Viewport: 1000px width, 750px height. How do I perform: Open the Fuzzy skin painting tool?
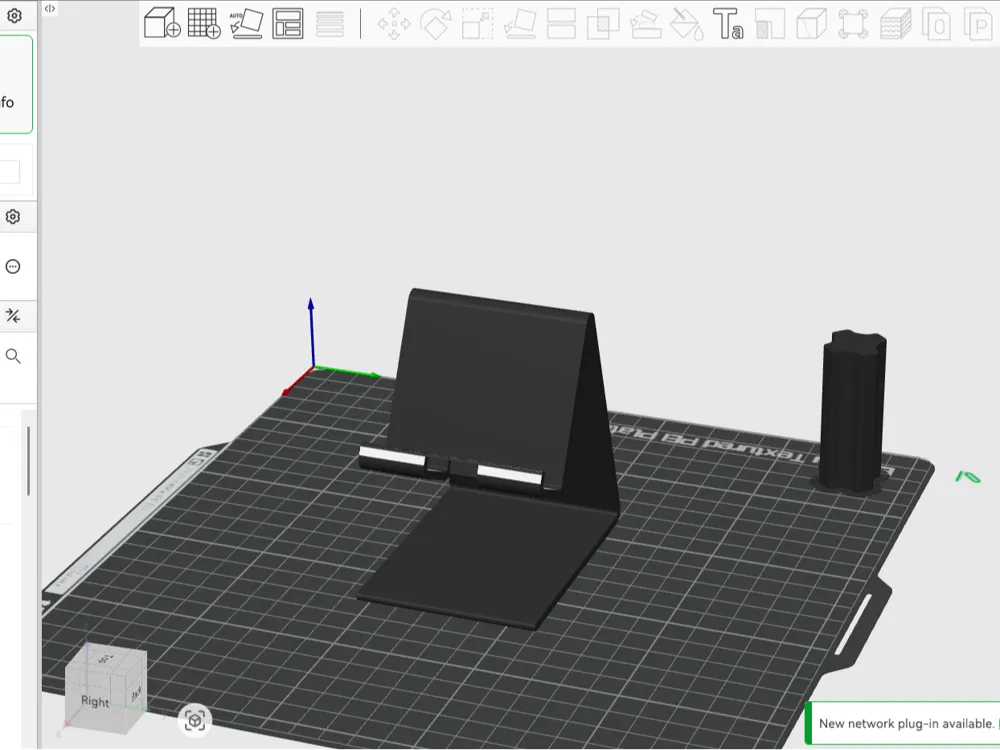click(x=895, y=24)
